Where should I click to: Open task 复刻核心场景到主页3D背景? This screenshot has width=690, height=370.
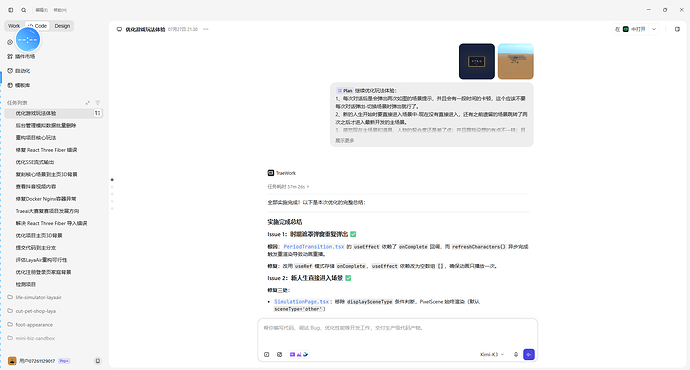[x=46, y=174]
